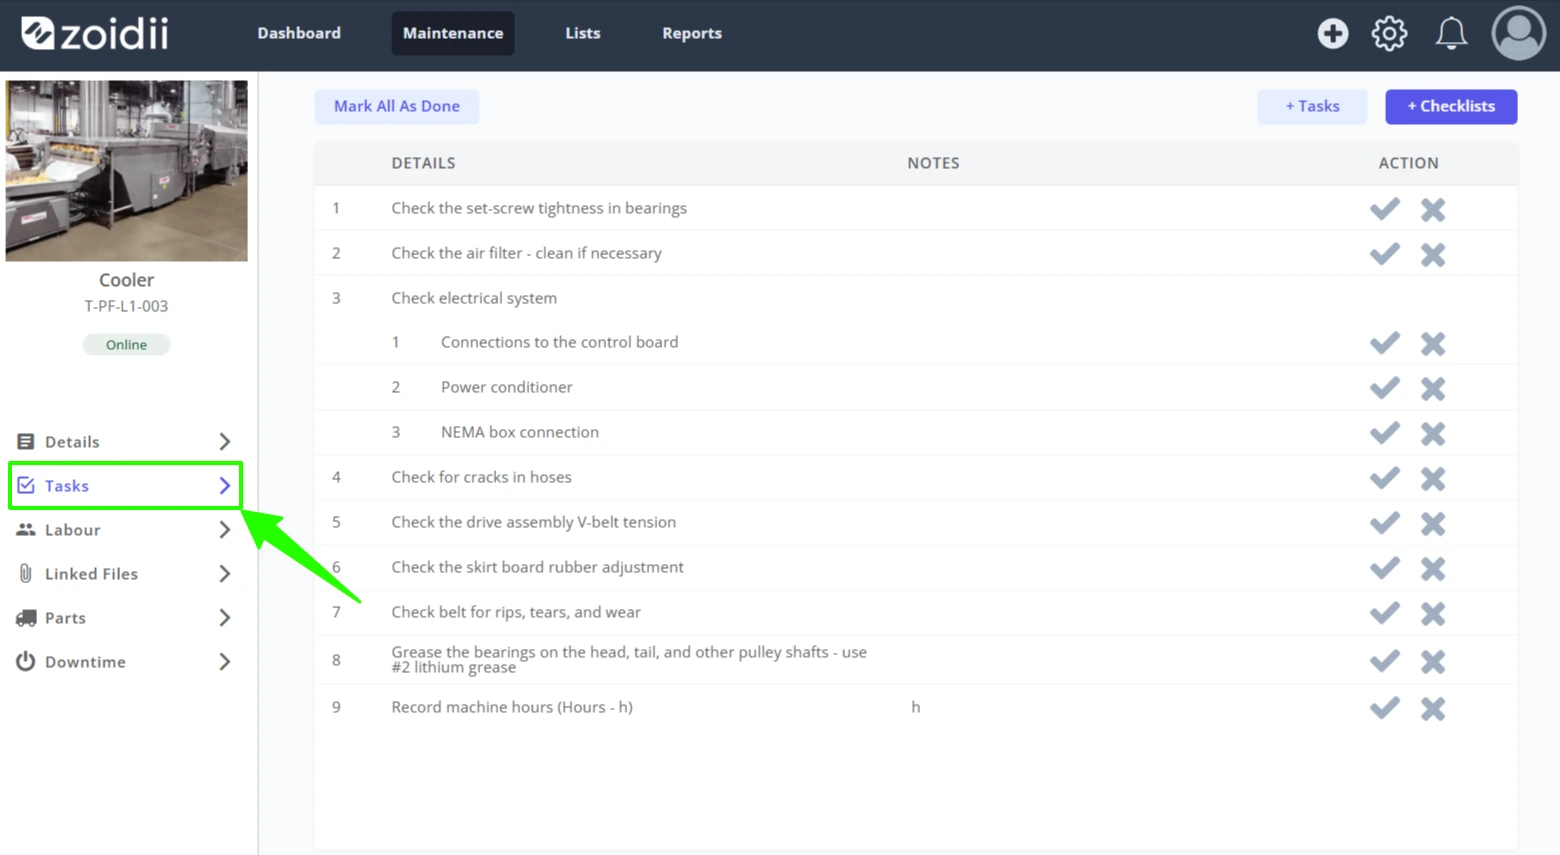Image resolution: width=1560 pixels, height=855 pixels.
Task: Reject 'skirt board rubber adjustment' task
Action: pos(1433,568)
